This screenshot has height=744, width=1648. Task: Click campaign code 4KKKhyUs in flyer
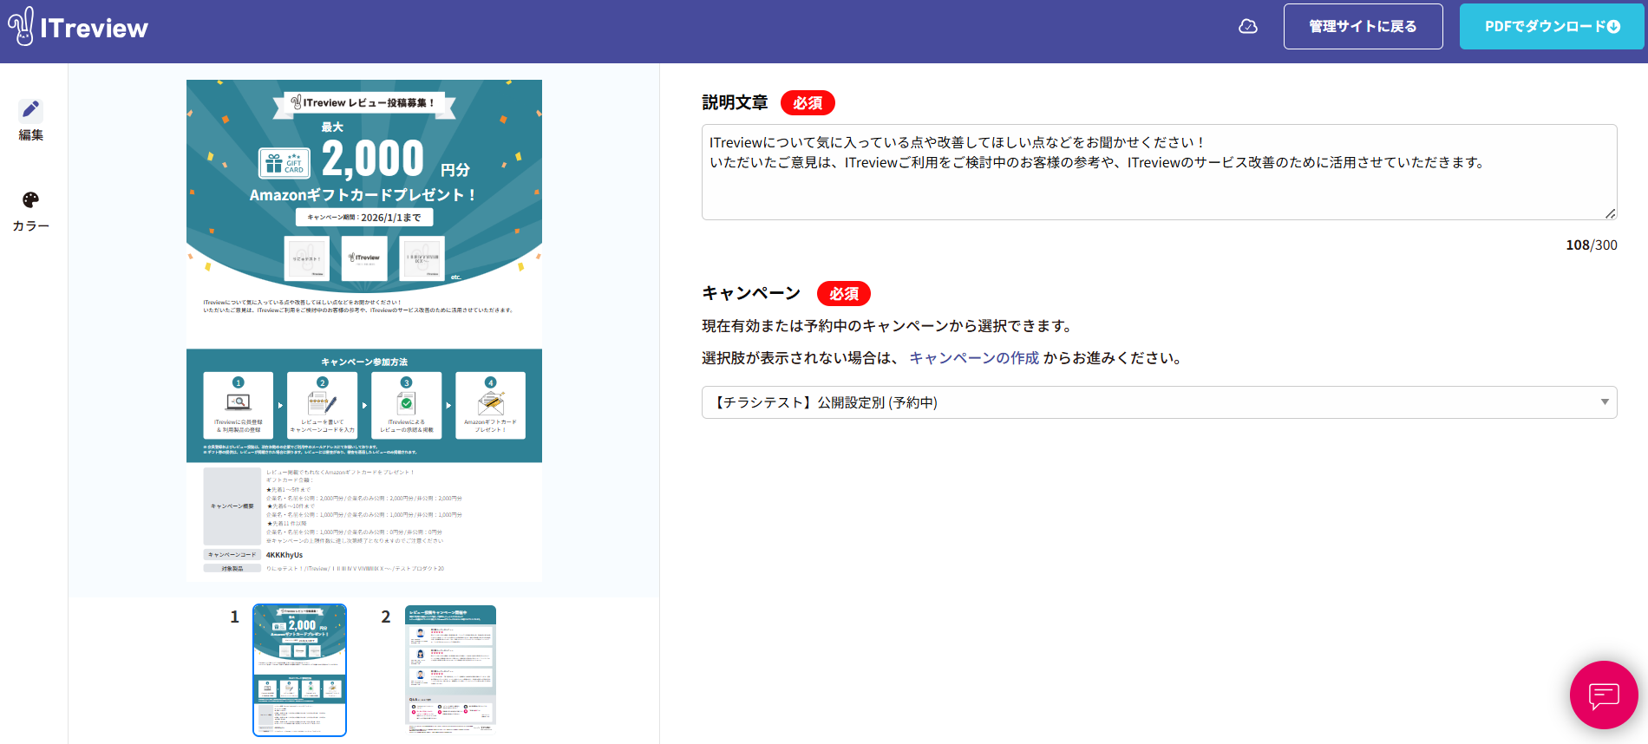point(284,555)
